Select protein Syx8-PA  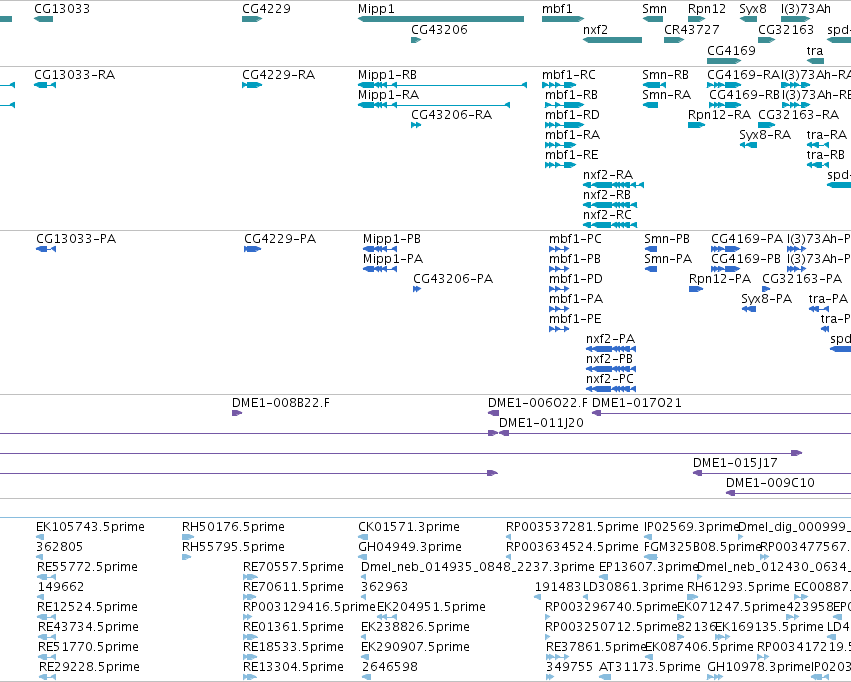pyautogui.click(x=766, y=299)
